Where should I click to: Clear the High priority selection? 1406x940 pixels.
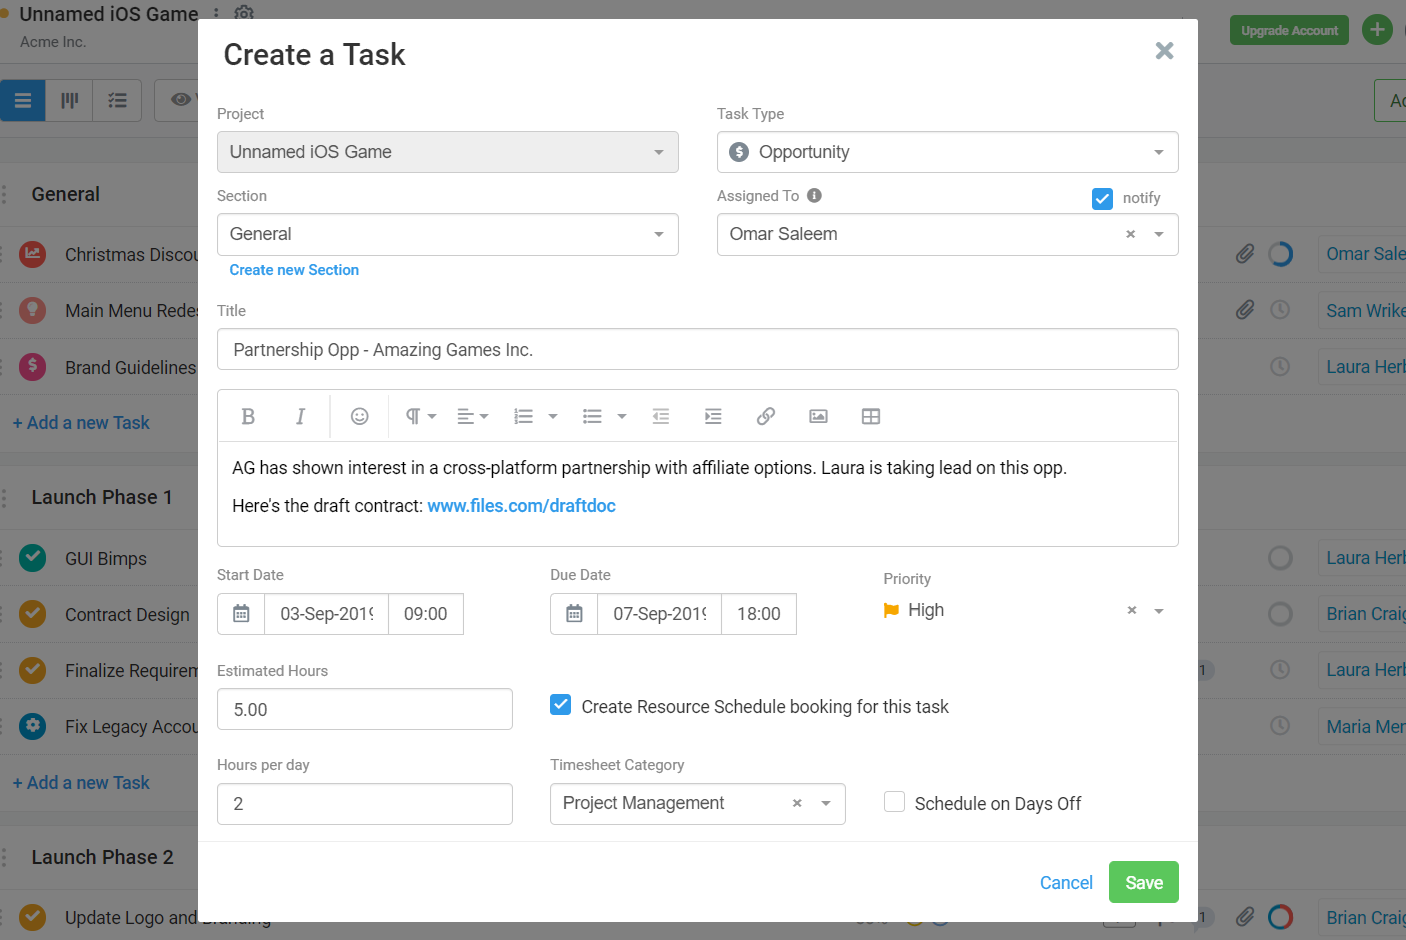tap(1131, 610)
